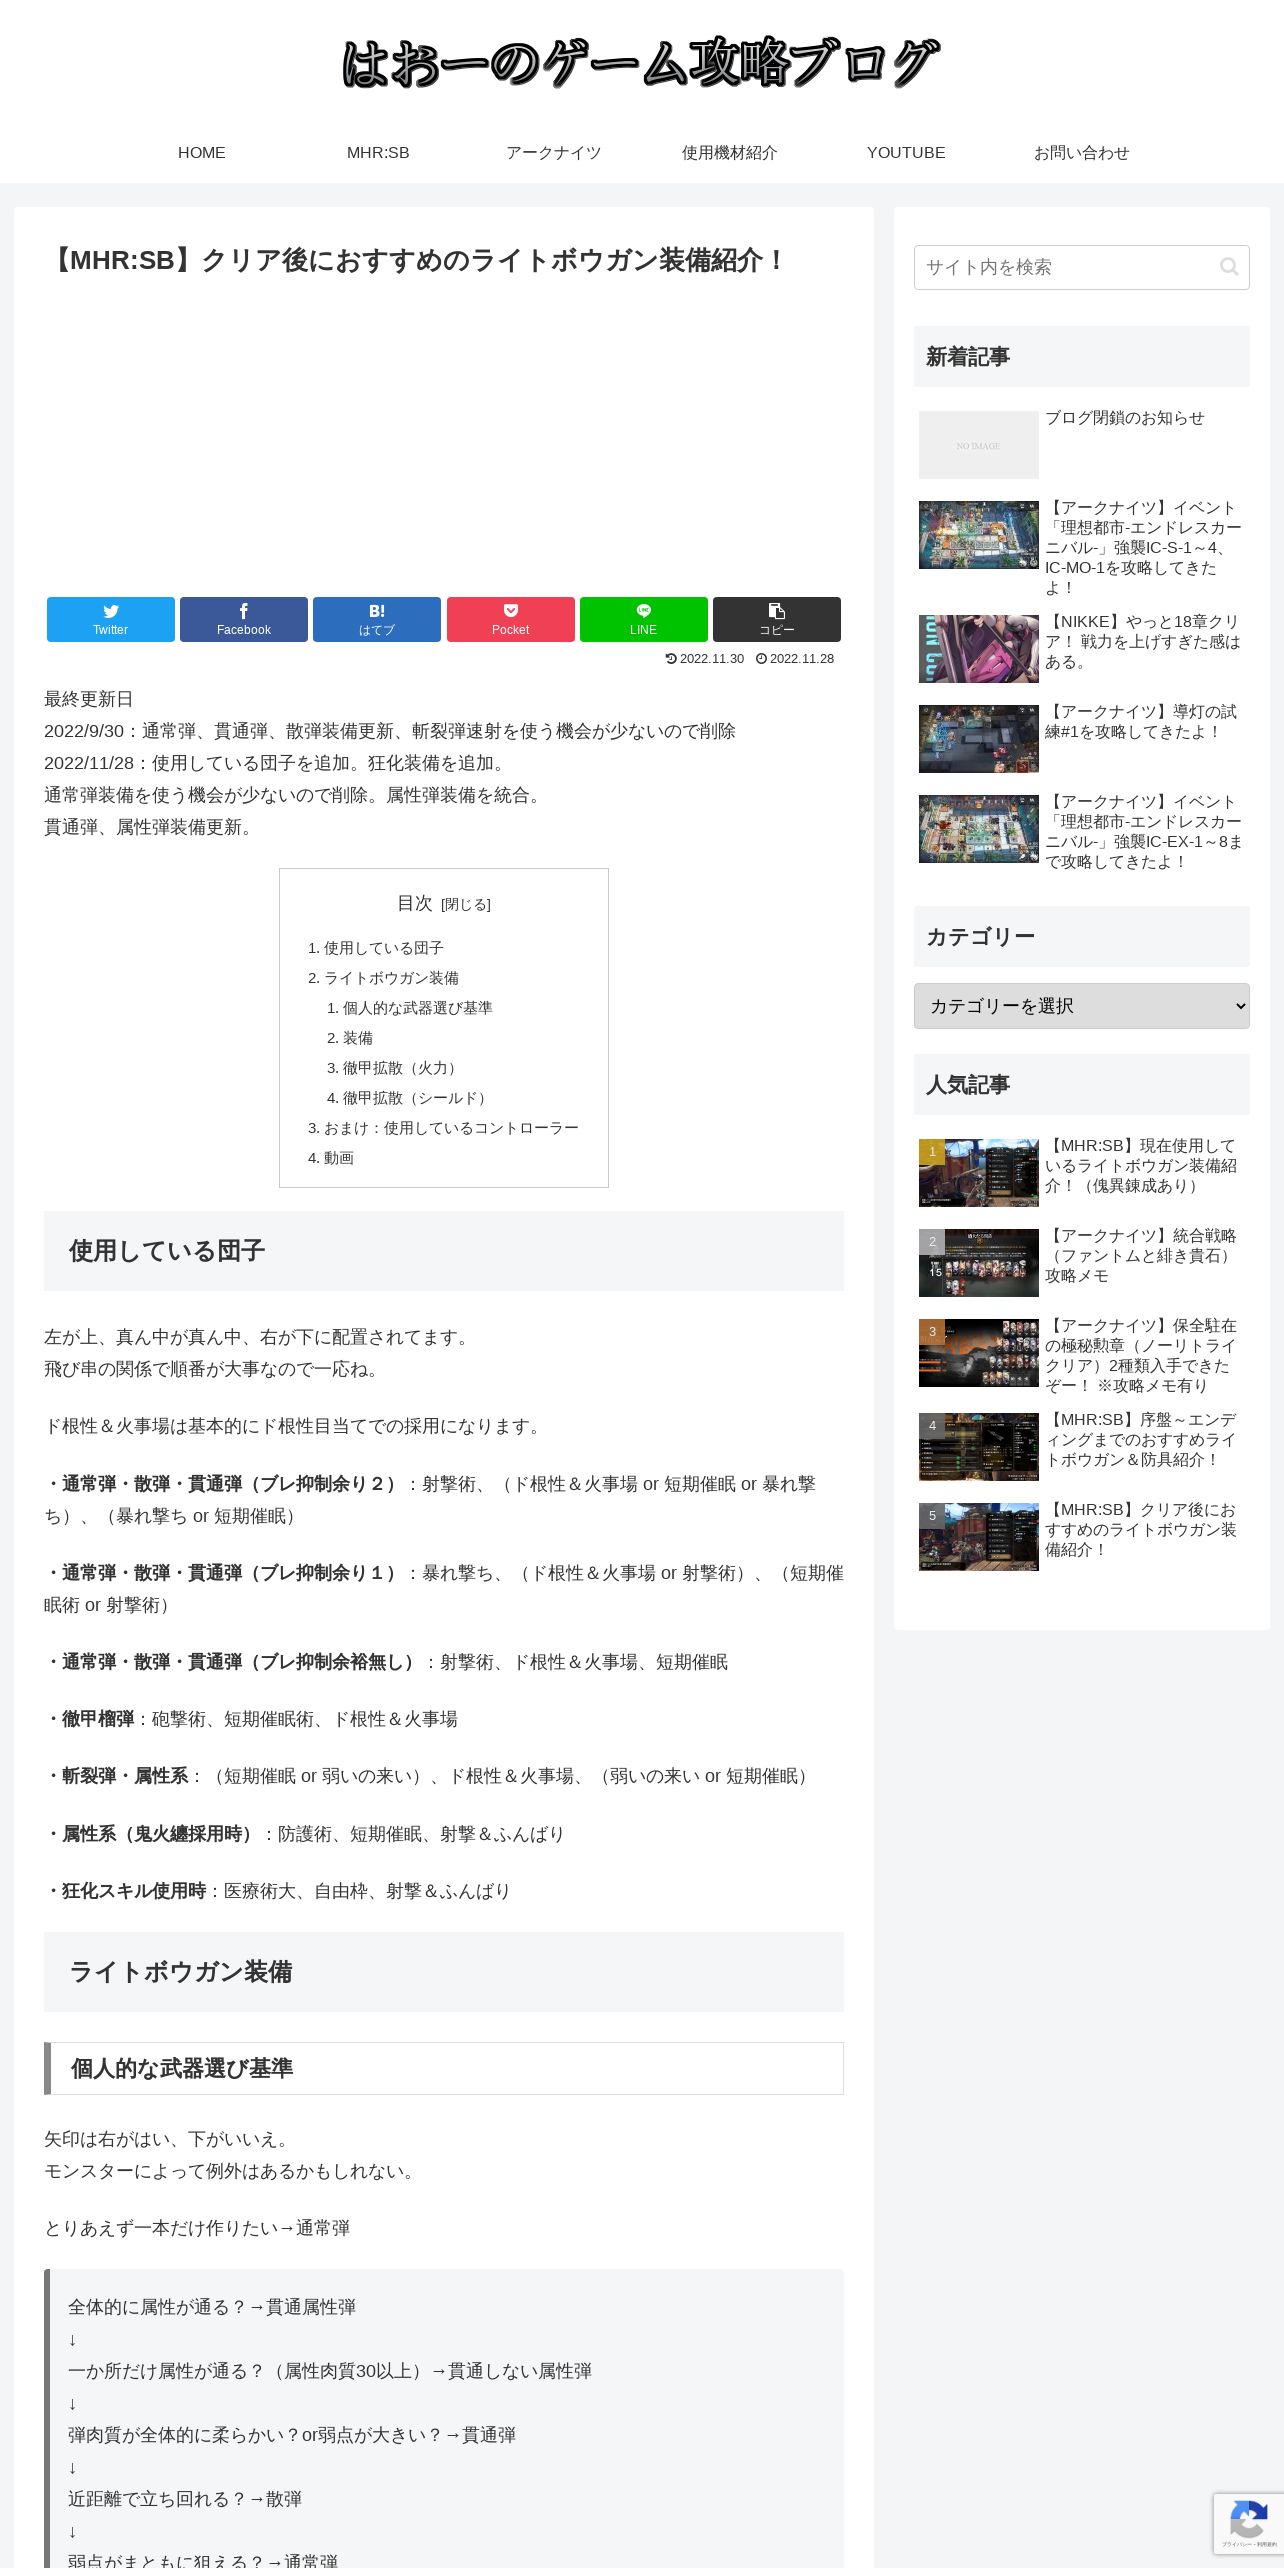Open the ブログ閉鎖のお知らせ article
This screenshot has width=1284, height=2568.
point(1124,418)
